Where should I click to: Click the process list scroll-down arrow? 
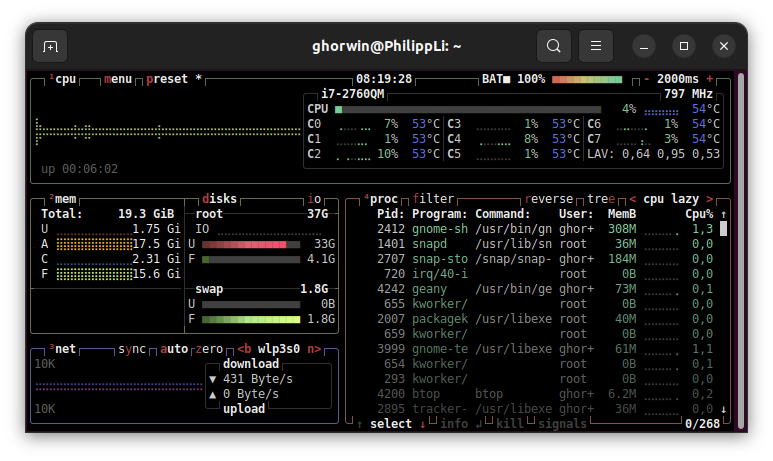click(723, 409)
